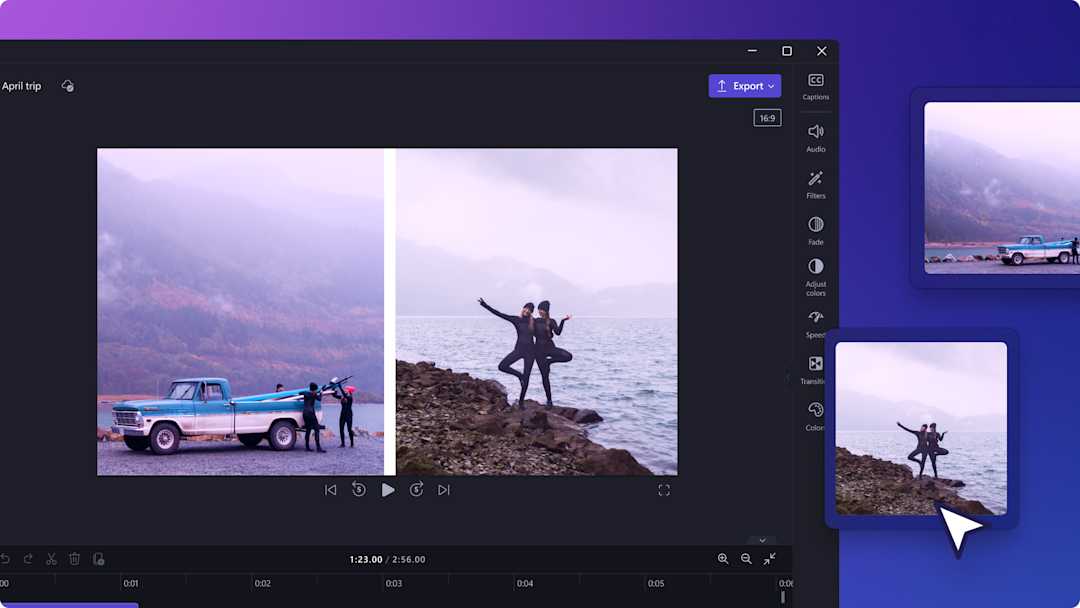Open the 16:9 aspect ratio selector
The height and width of the screenshot is (608, 1080).
point(767,117)
